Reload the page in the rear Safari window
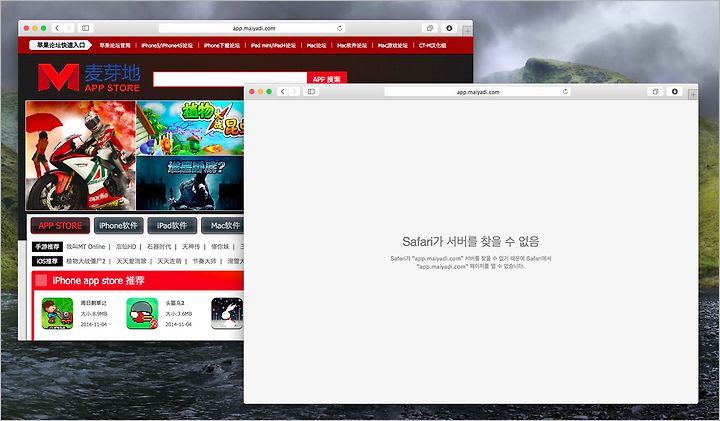720x421 pixels. 340,28
